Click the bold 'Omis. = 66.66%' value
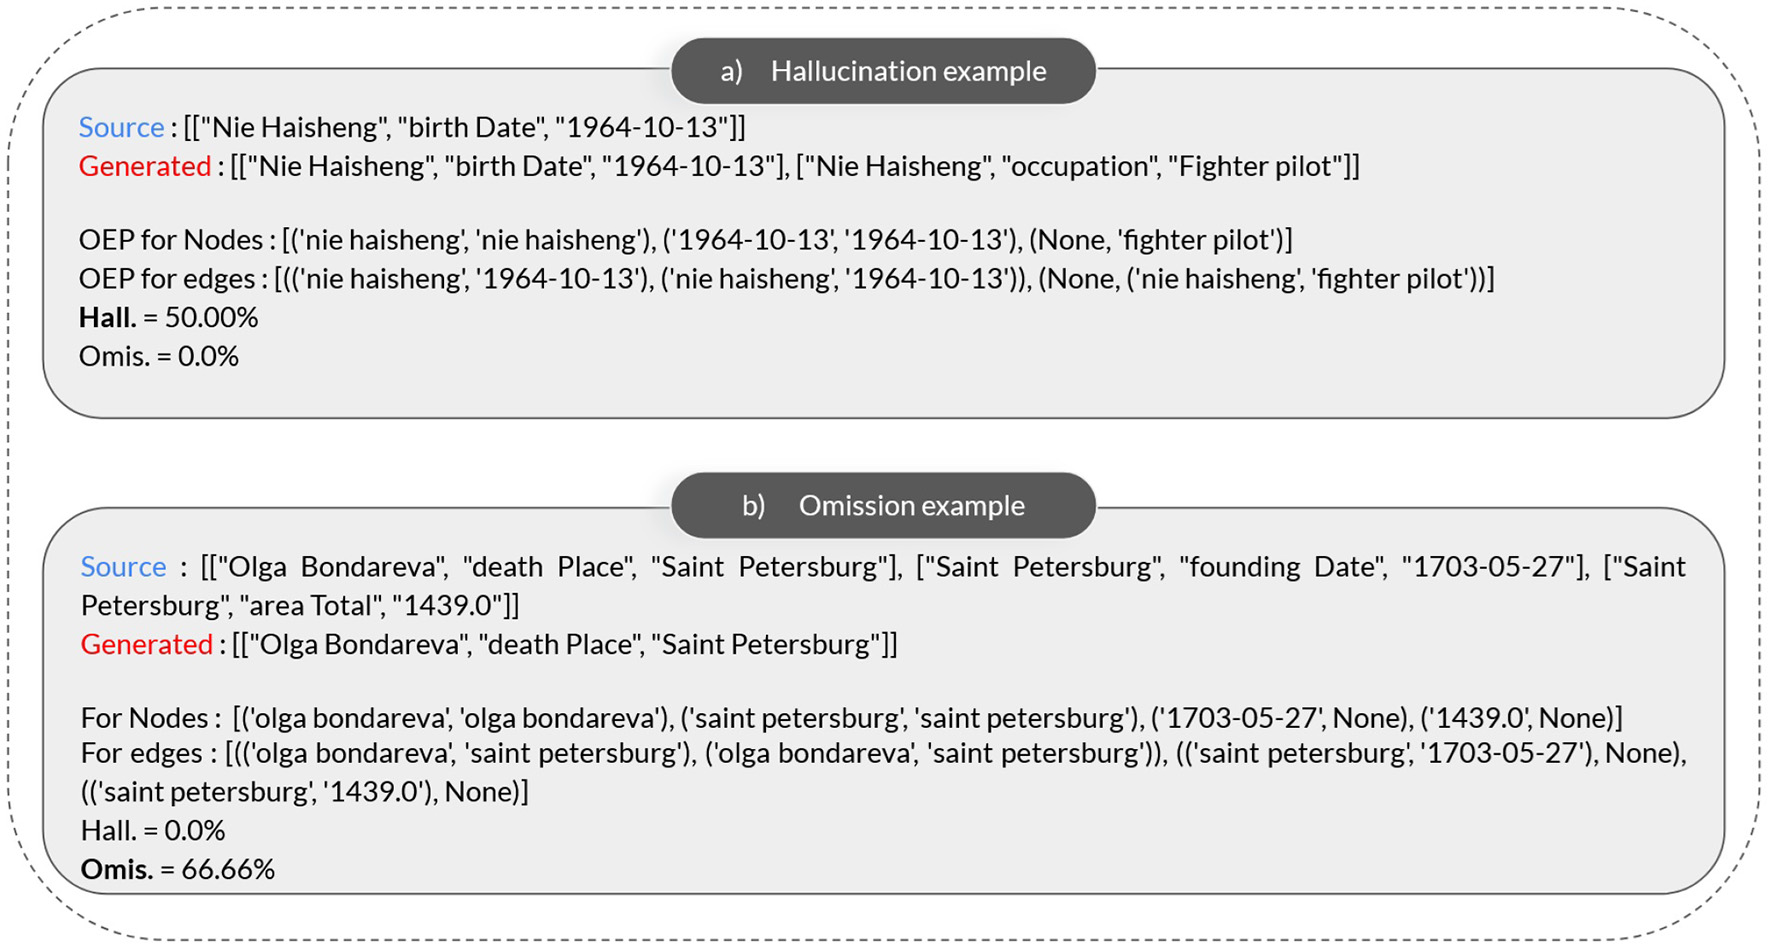The height and width of the screenshot is (949, 1772). point(177,869)
